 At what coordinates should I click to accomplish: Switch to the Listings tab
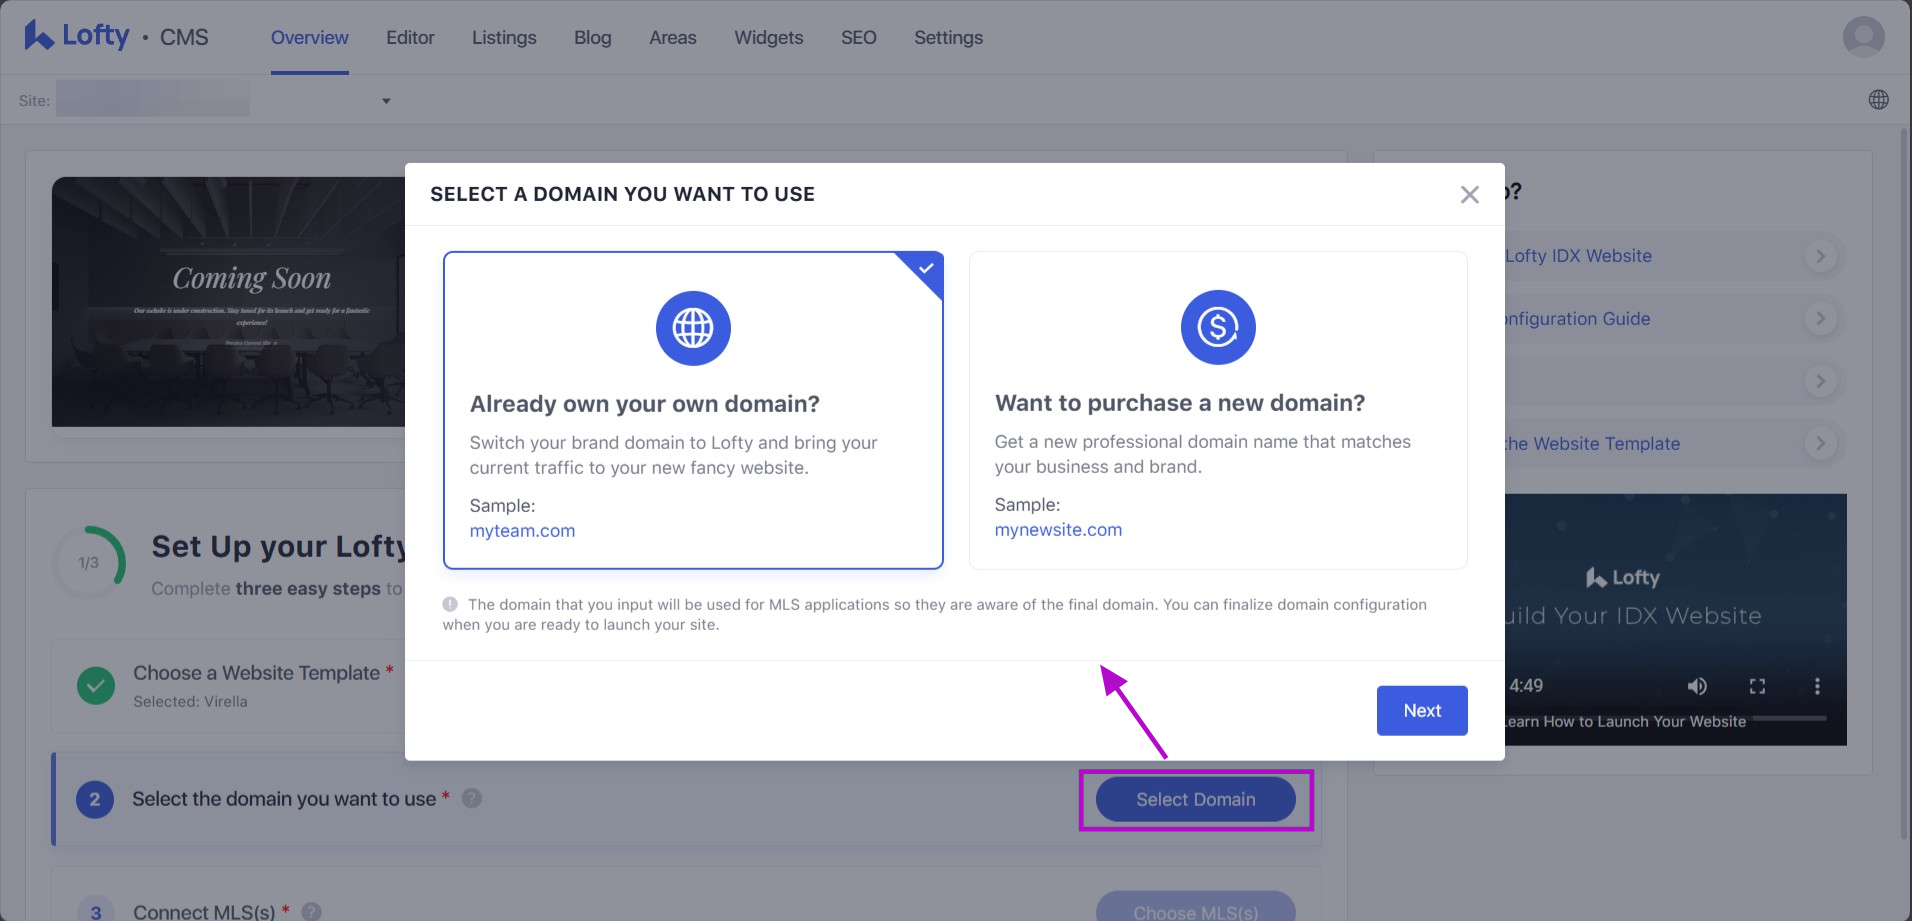504,38
